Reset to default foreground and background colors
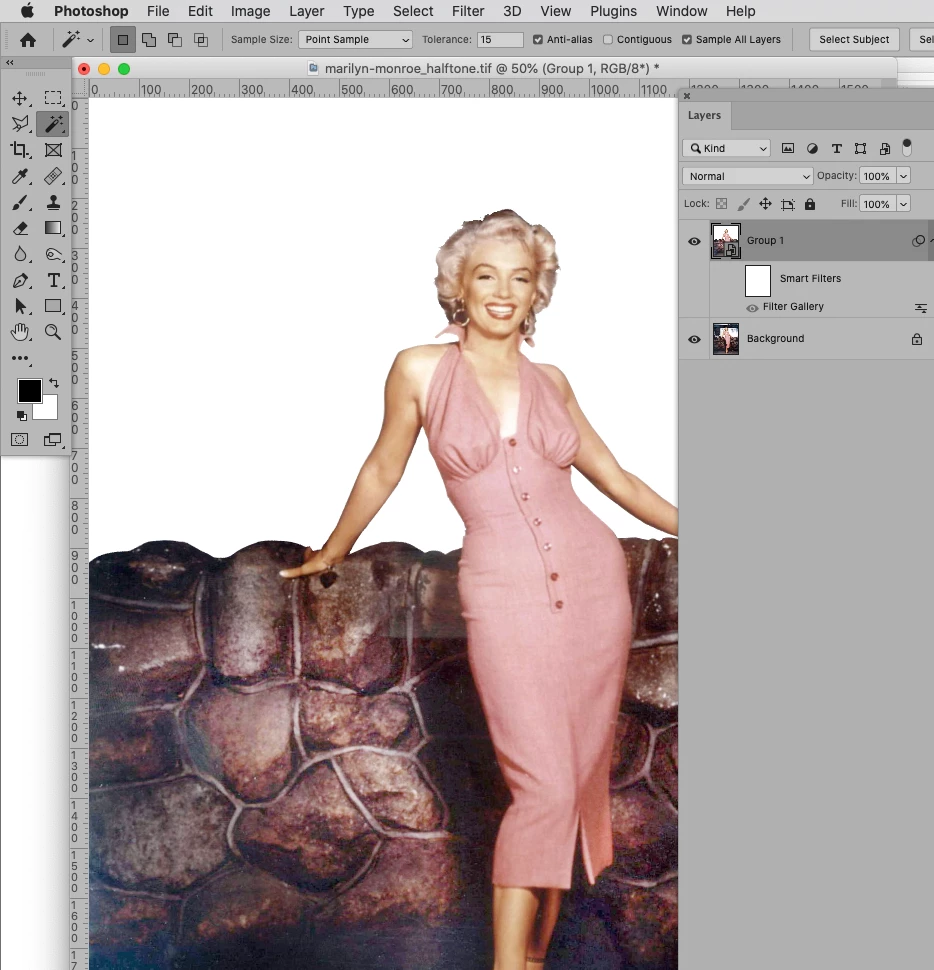 pyautogui.click(x=22, y=415)
